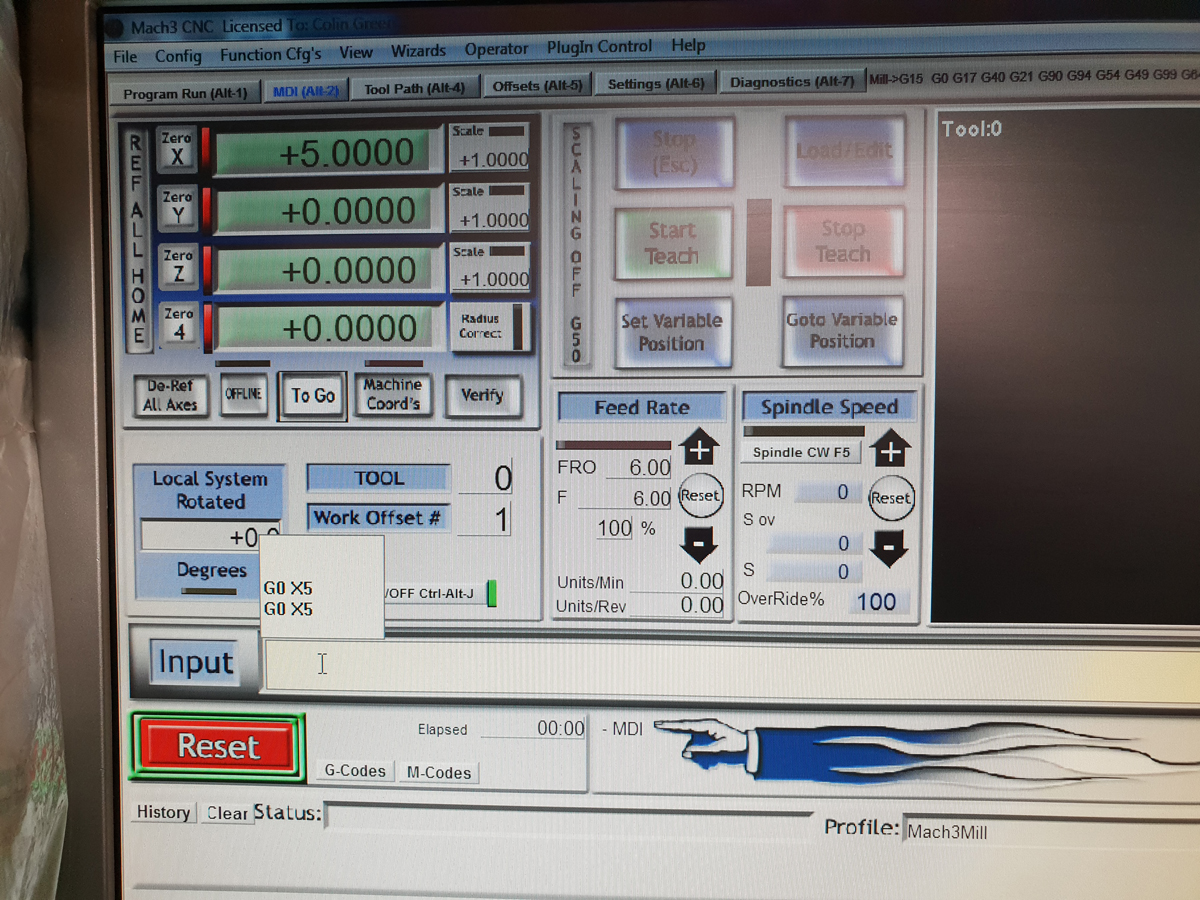This screenshot has width=1200, height=900.
Task: Switch to Tool Path (Alt-4) tab
Action: [x=415, y=88]
